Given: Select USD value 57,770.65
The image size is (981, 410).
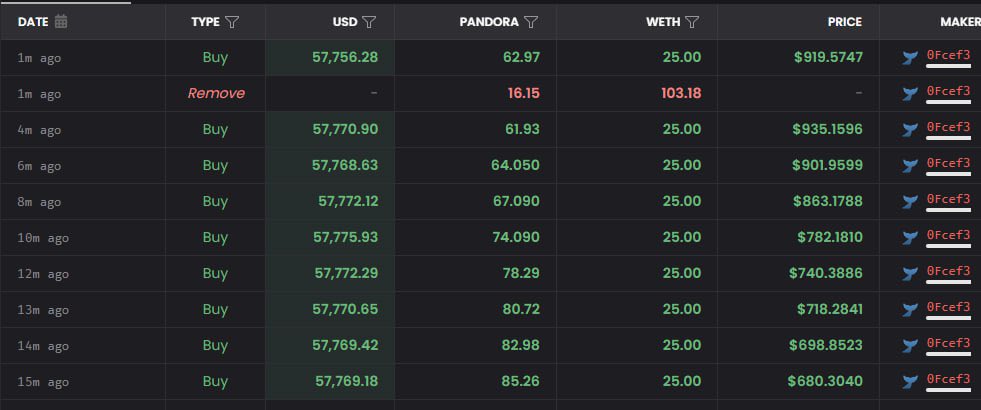Looking at the screenshot, I should pos(345,310).
